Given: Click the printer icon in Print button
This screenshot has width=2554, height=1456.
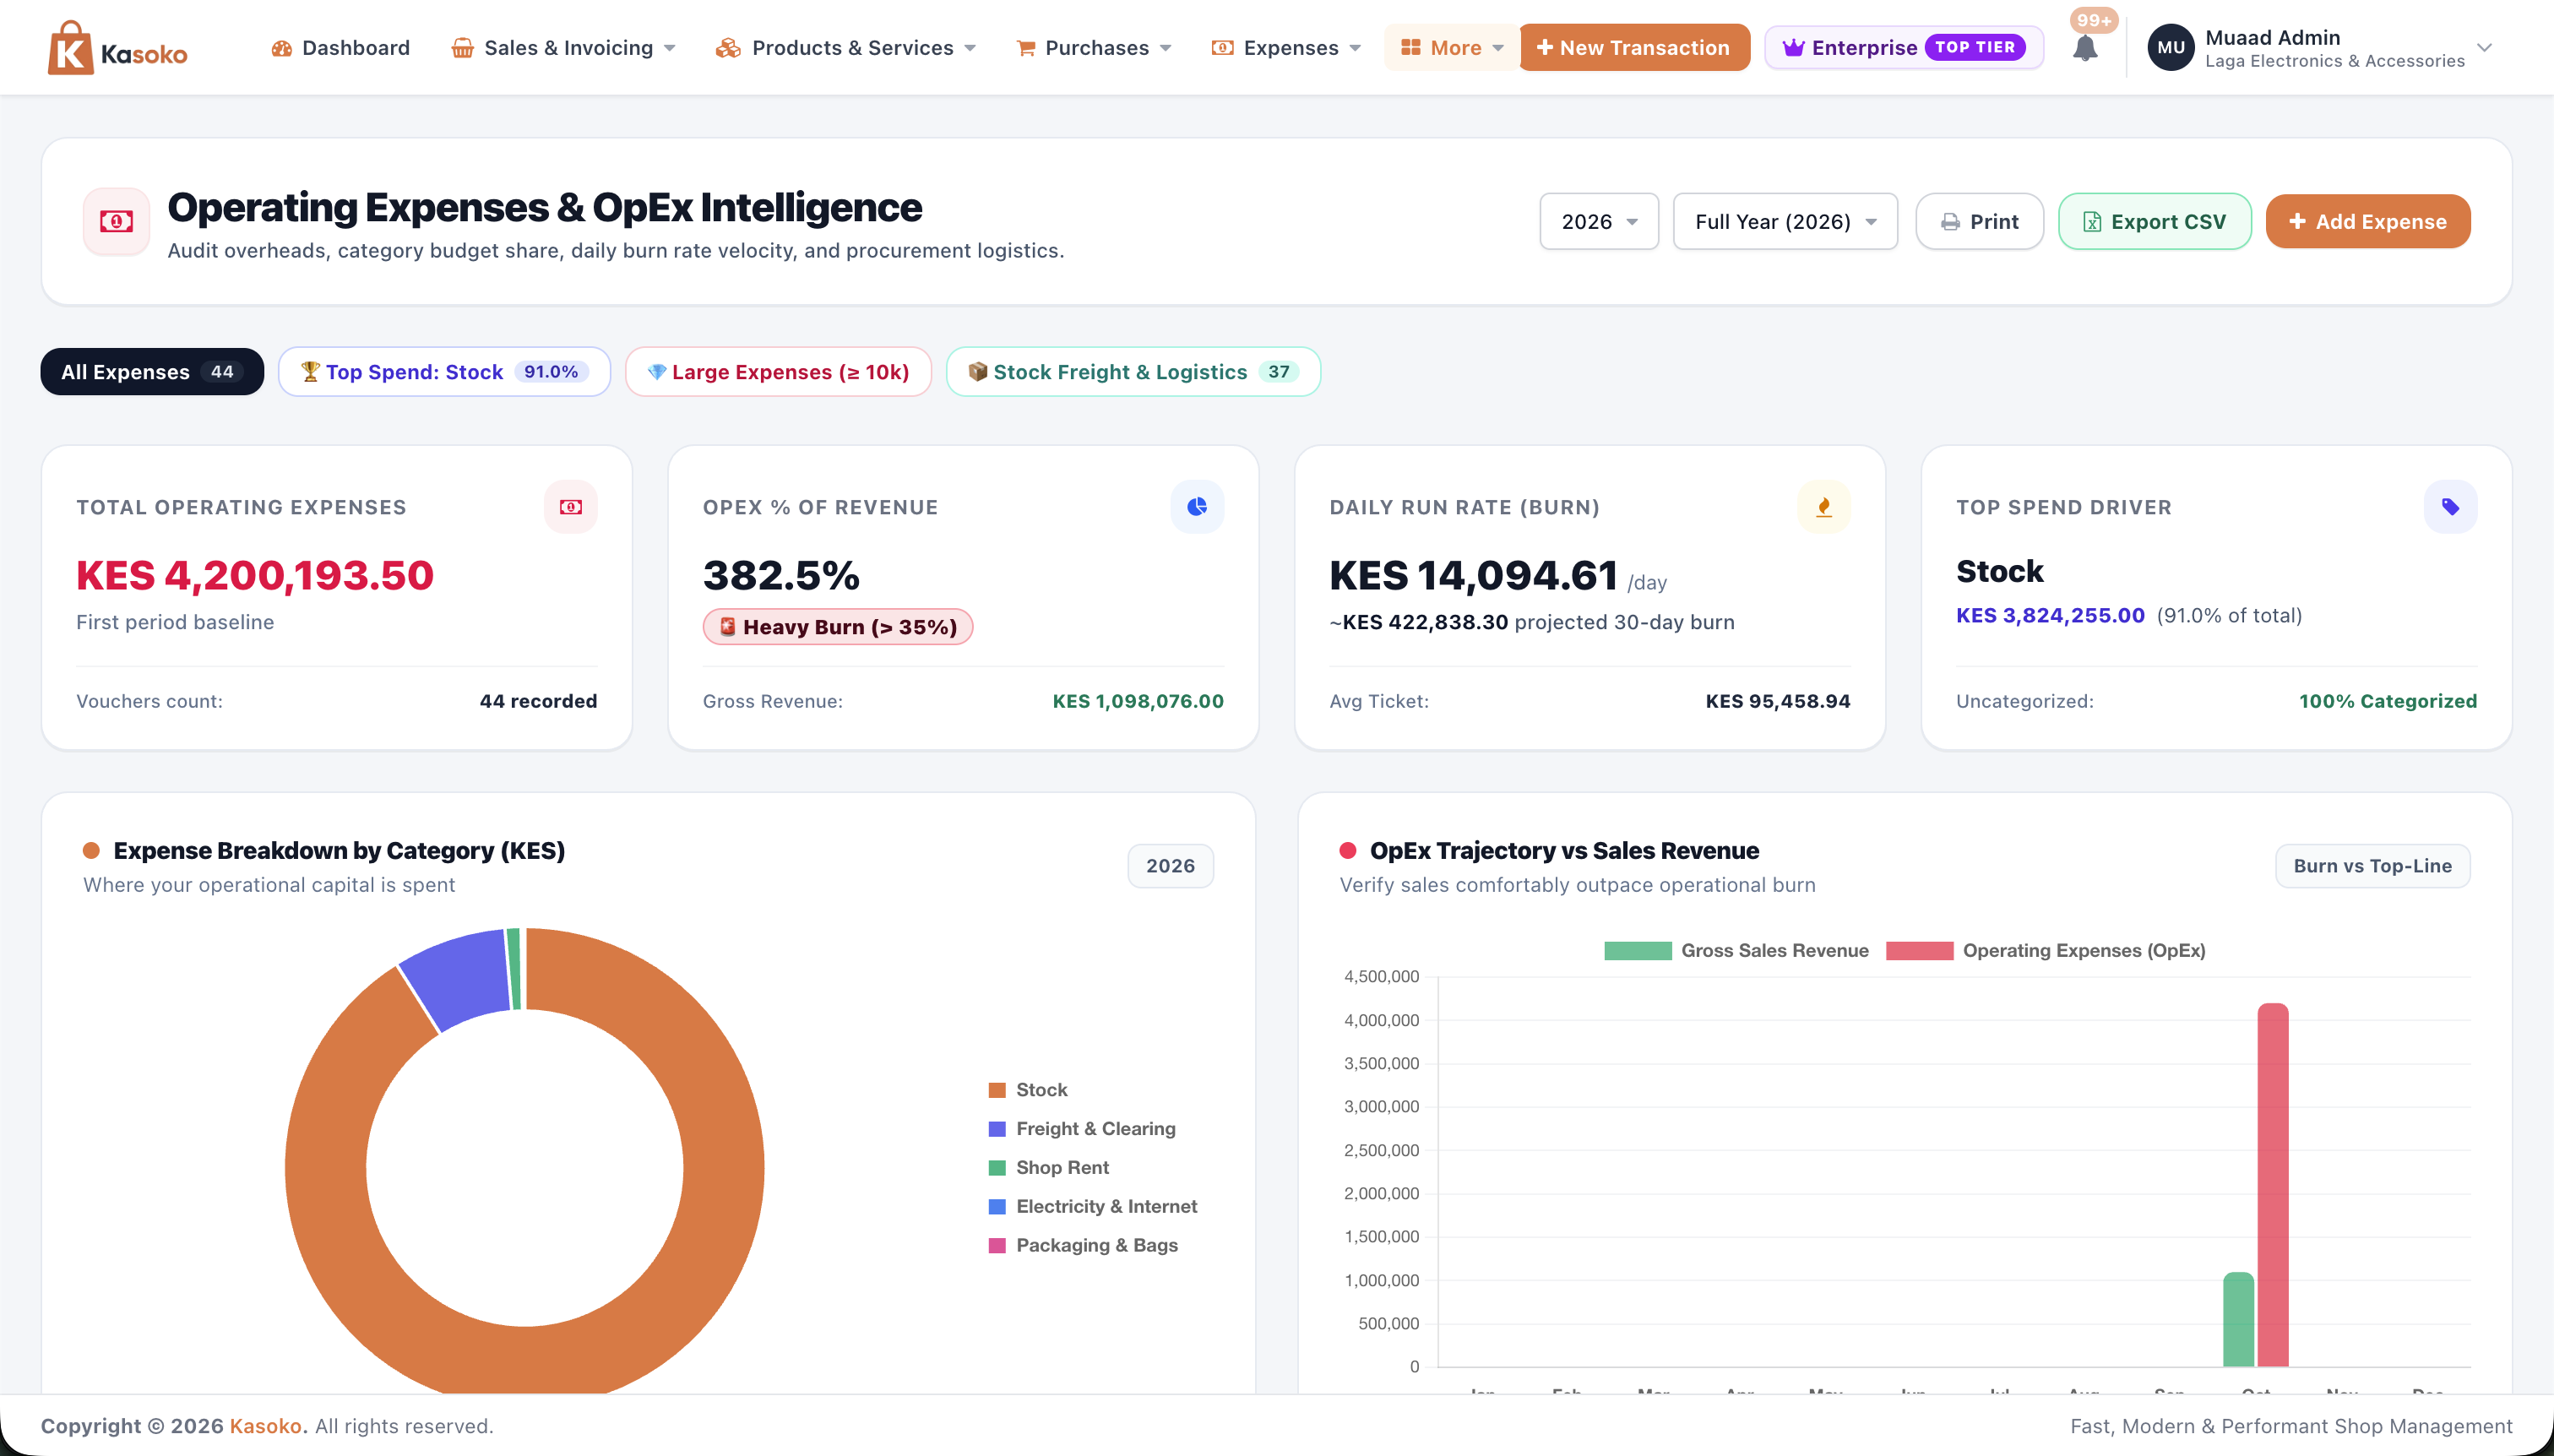Looking at the screenshot, I should coord(1950,222).
